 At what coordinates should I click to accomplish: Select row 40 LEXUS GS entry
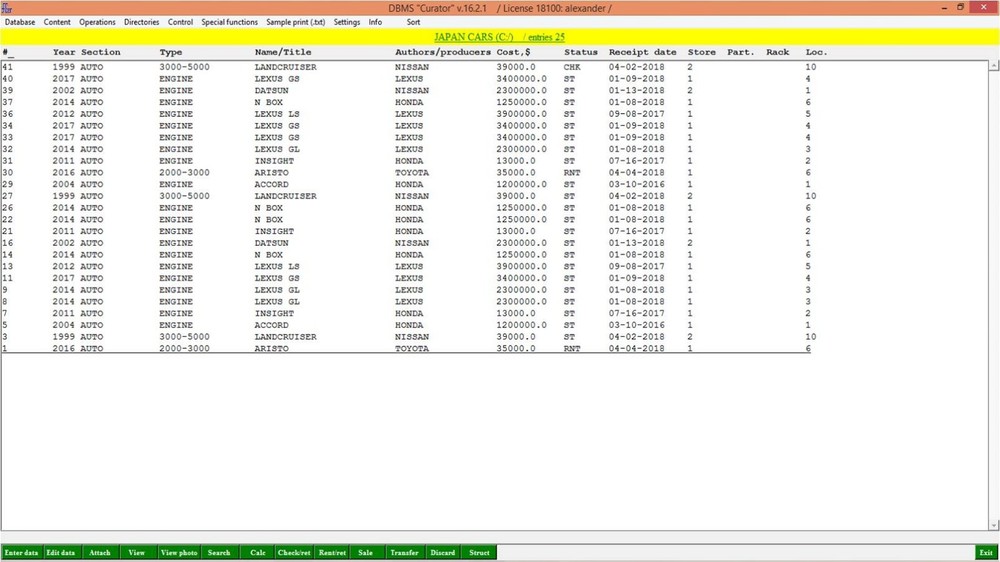point(408,78)
